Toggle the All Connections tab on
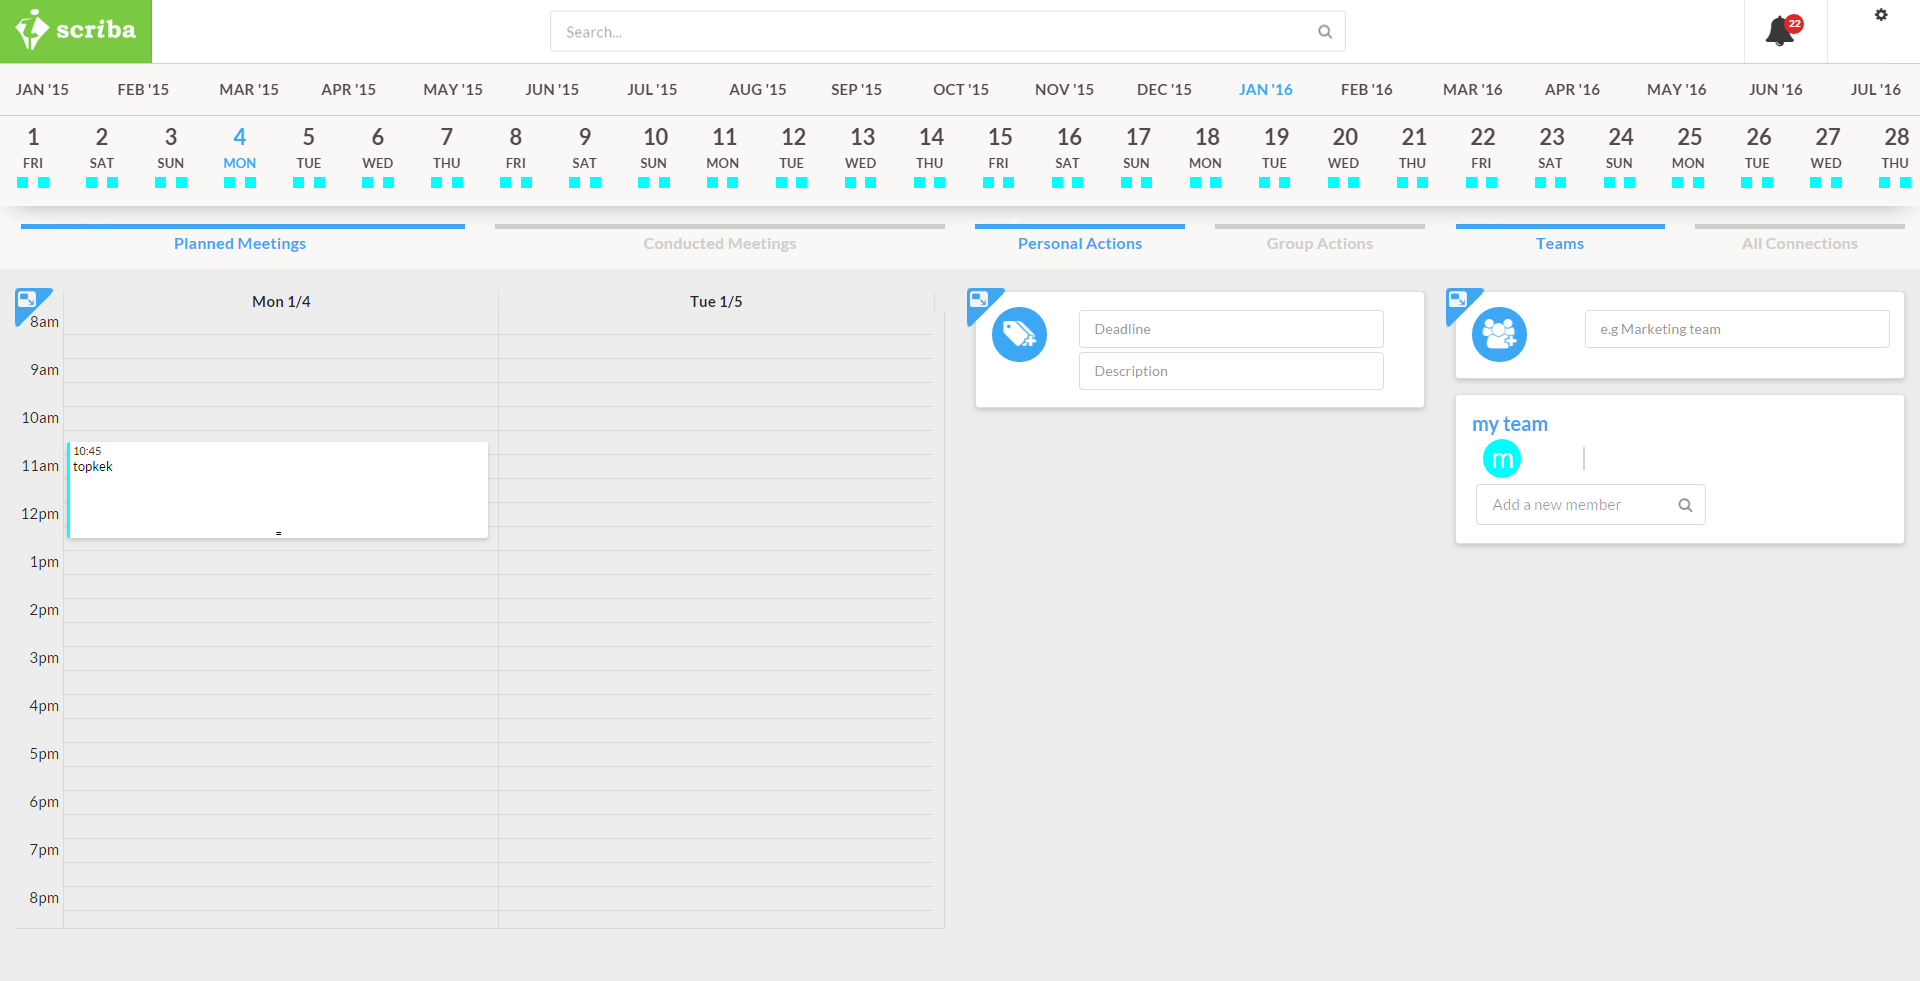Viewport: 1920px width, 981px height. coord(1799,243)
